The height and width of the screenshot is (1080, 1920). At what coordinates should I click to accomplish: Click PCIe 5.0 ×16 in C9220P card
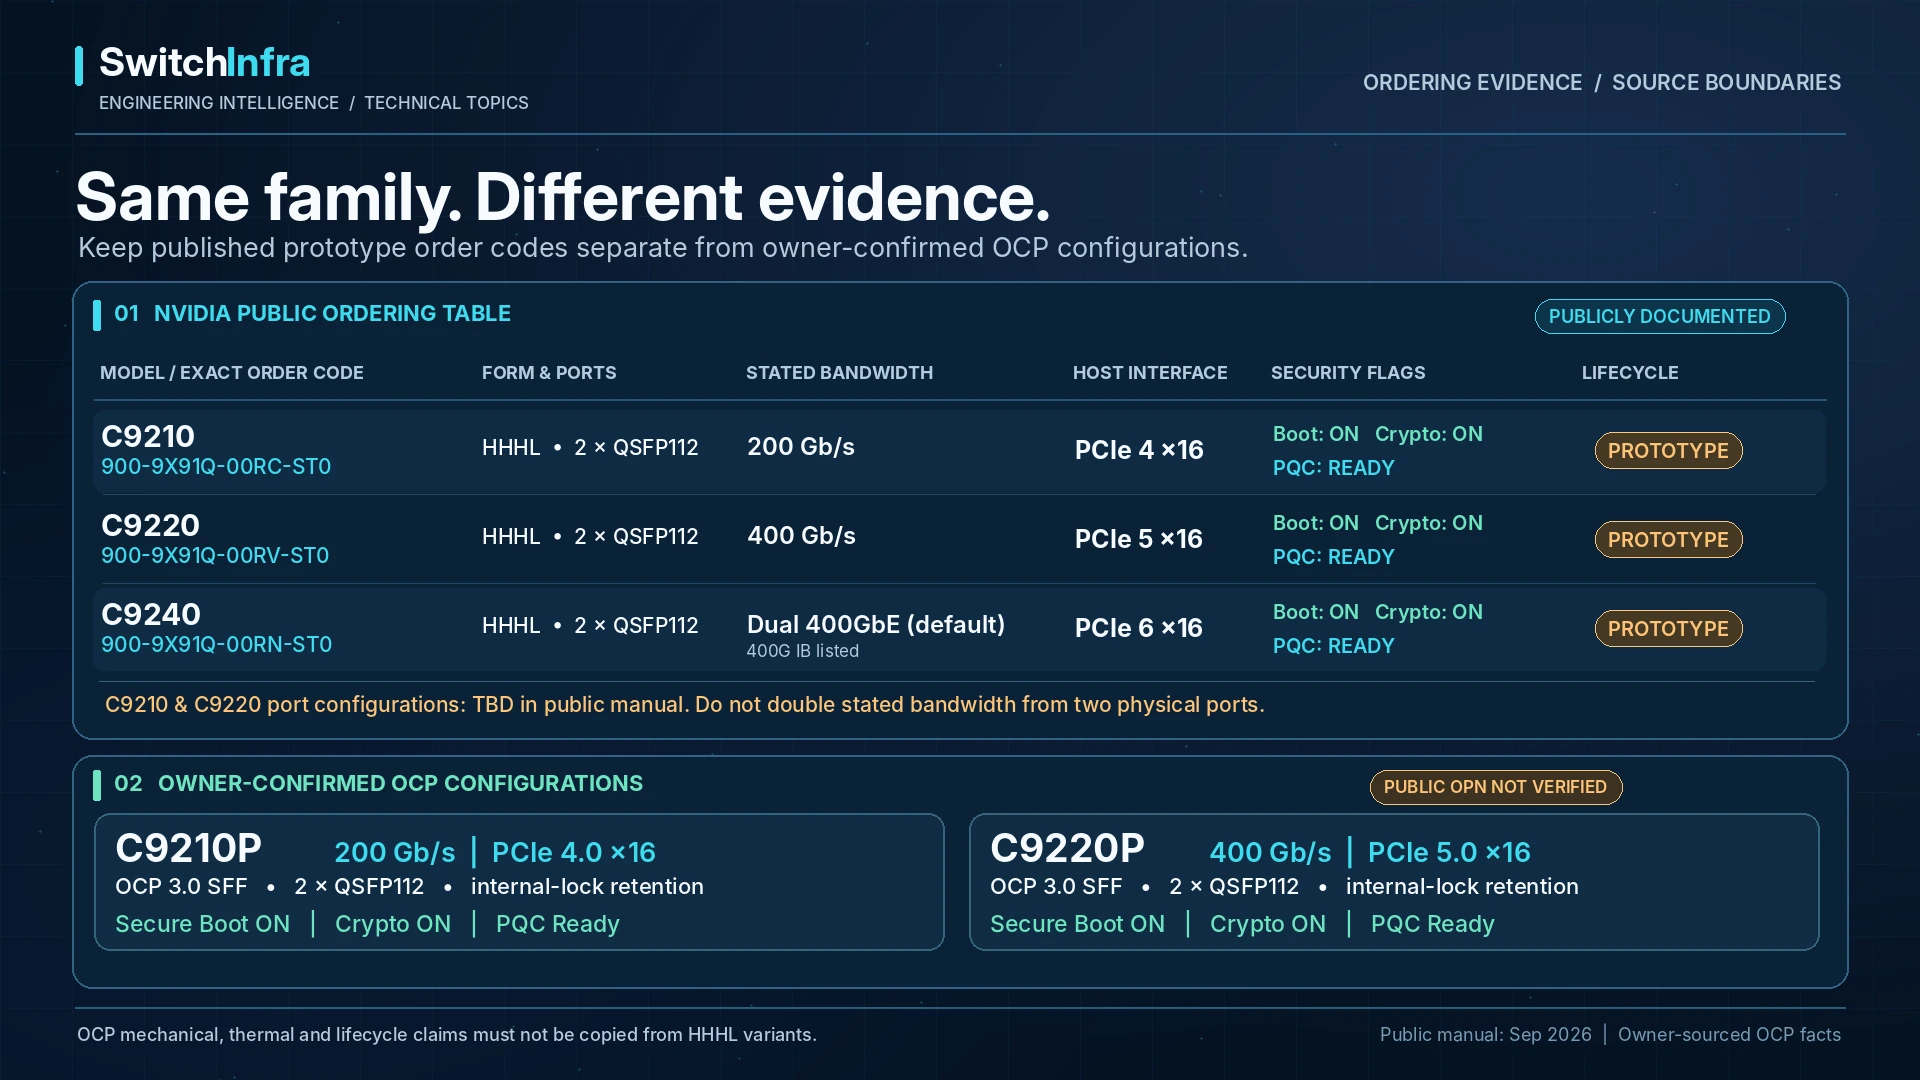(1449, 852)
